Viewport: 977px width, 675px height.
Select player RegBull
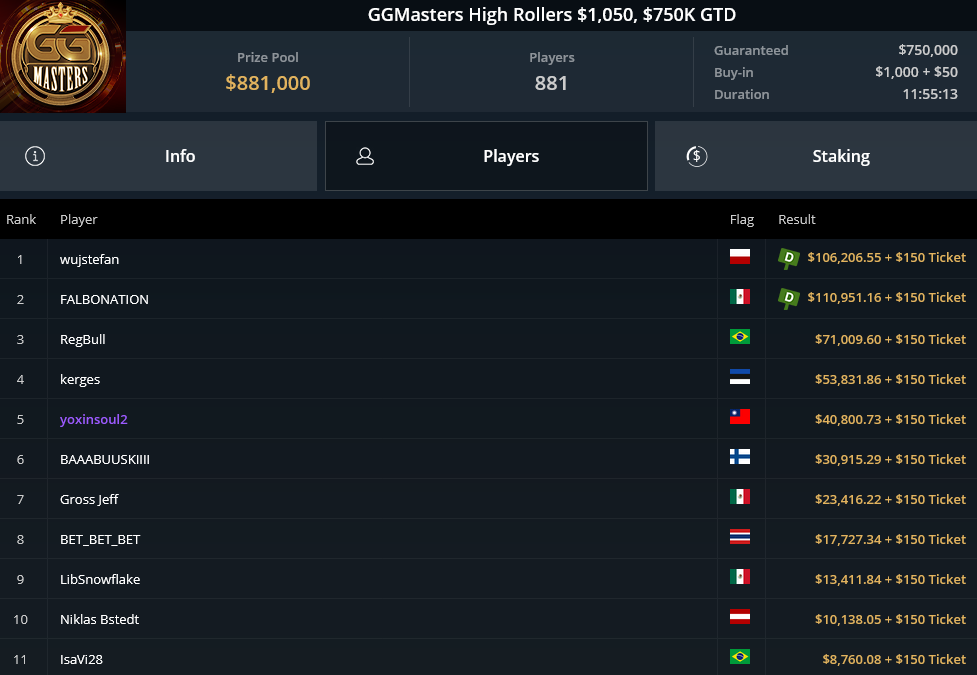pos(82,339)
